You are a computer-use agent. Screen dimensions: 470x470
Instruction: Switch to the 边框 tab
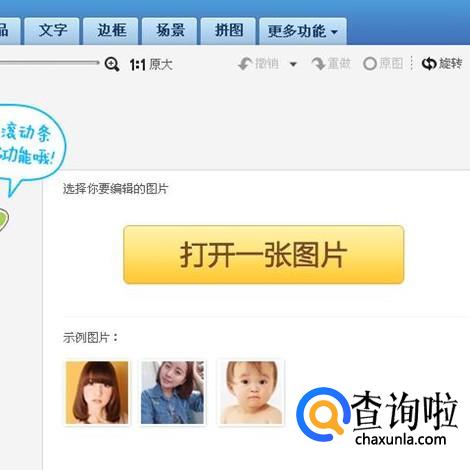(x=111, y=31)
